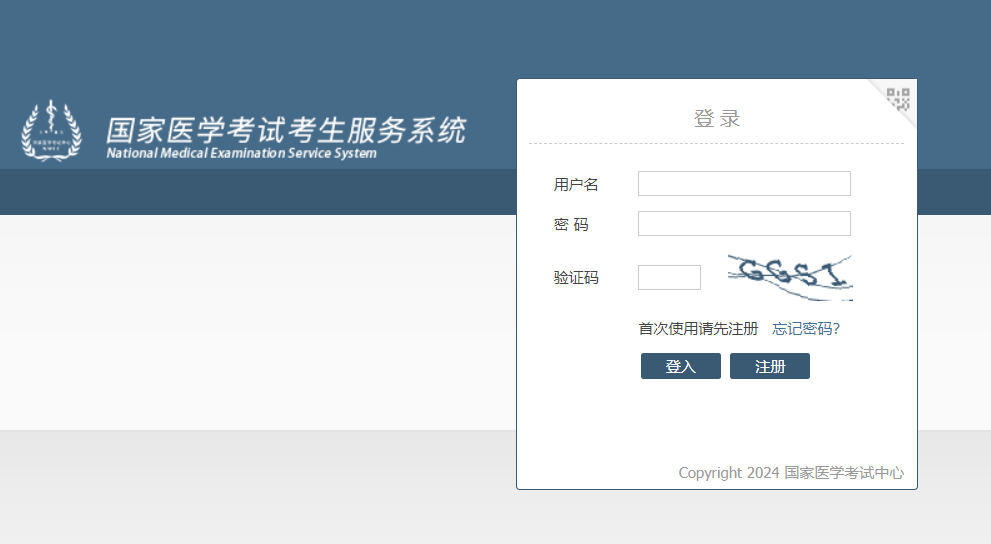The height and width of the screenshot is (544, 991).
Task: Click the 首次使用请先注册 first-time registration text
Action: pos(698,329)
